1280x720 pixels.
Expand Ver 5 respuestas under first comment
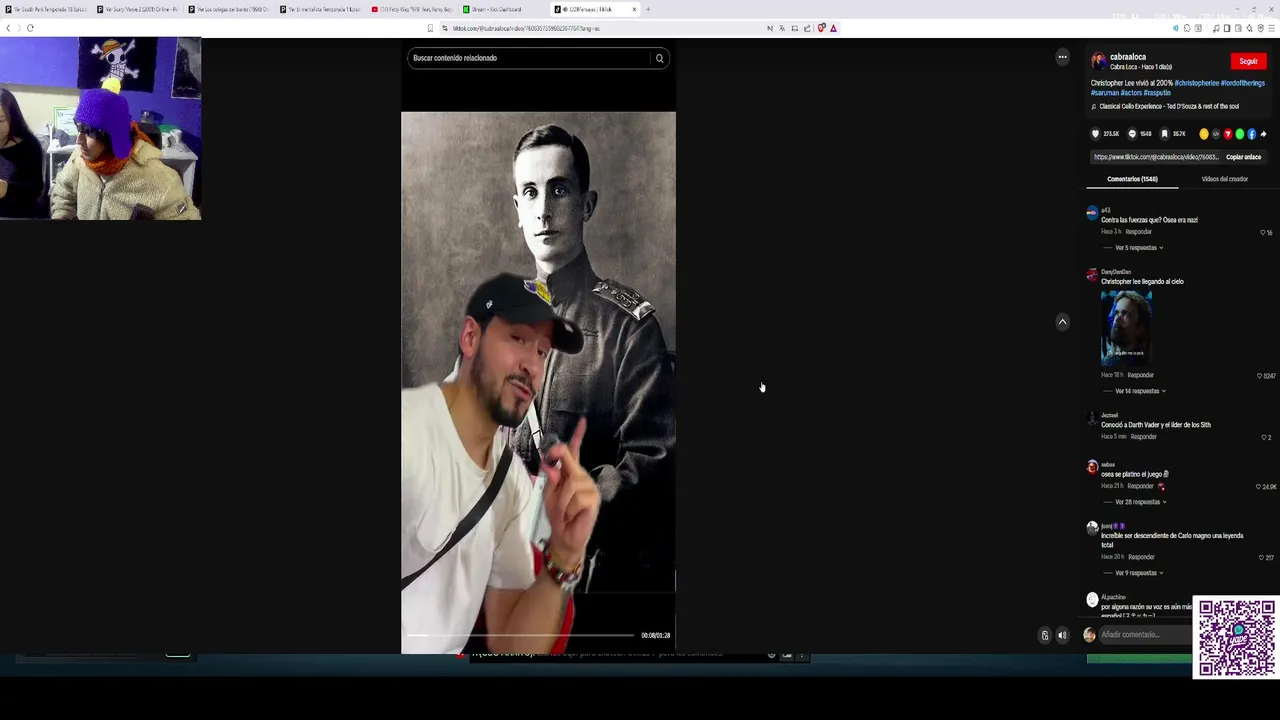1138,248
